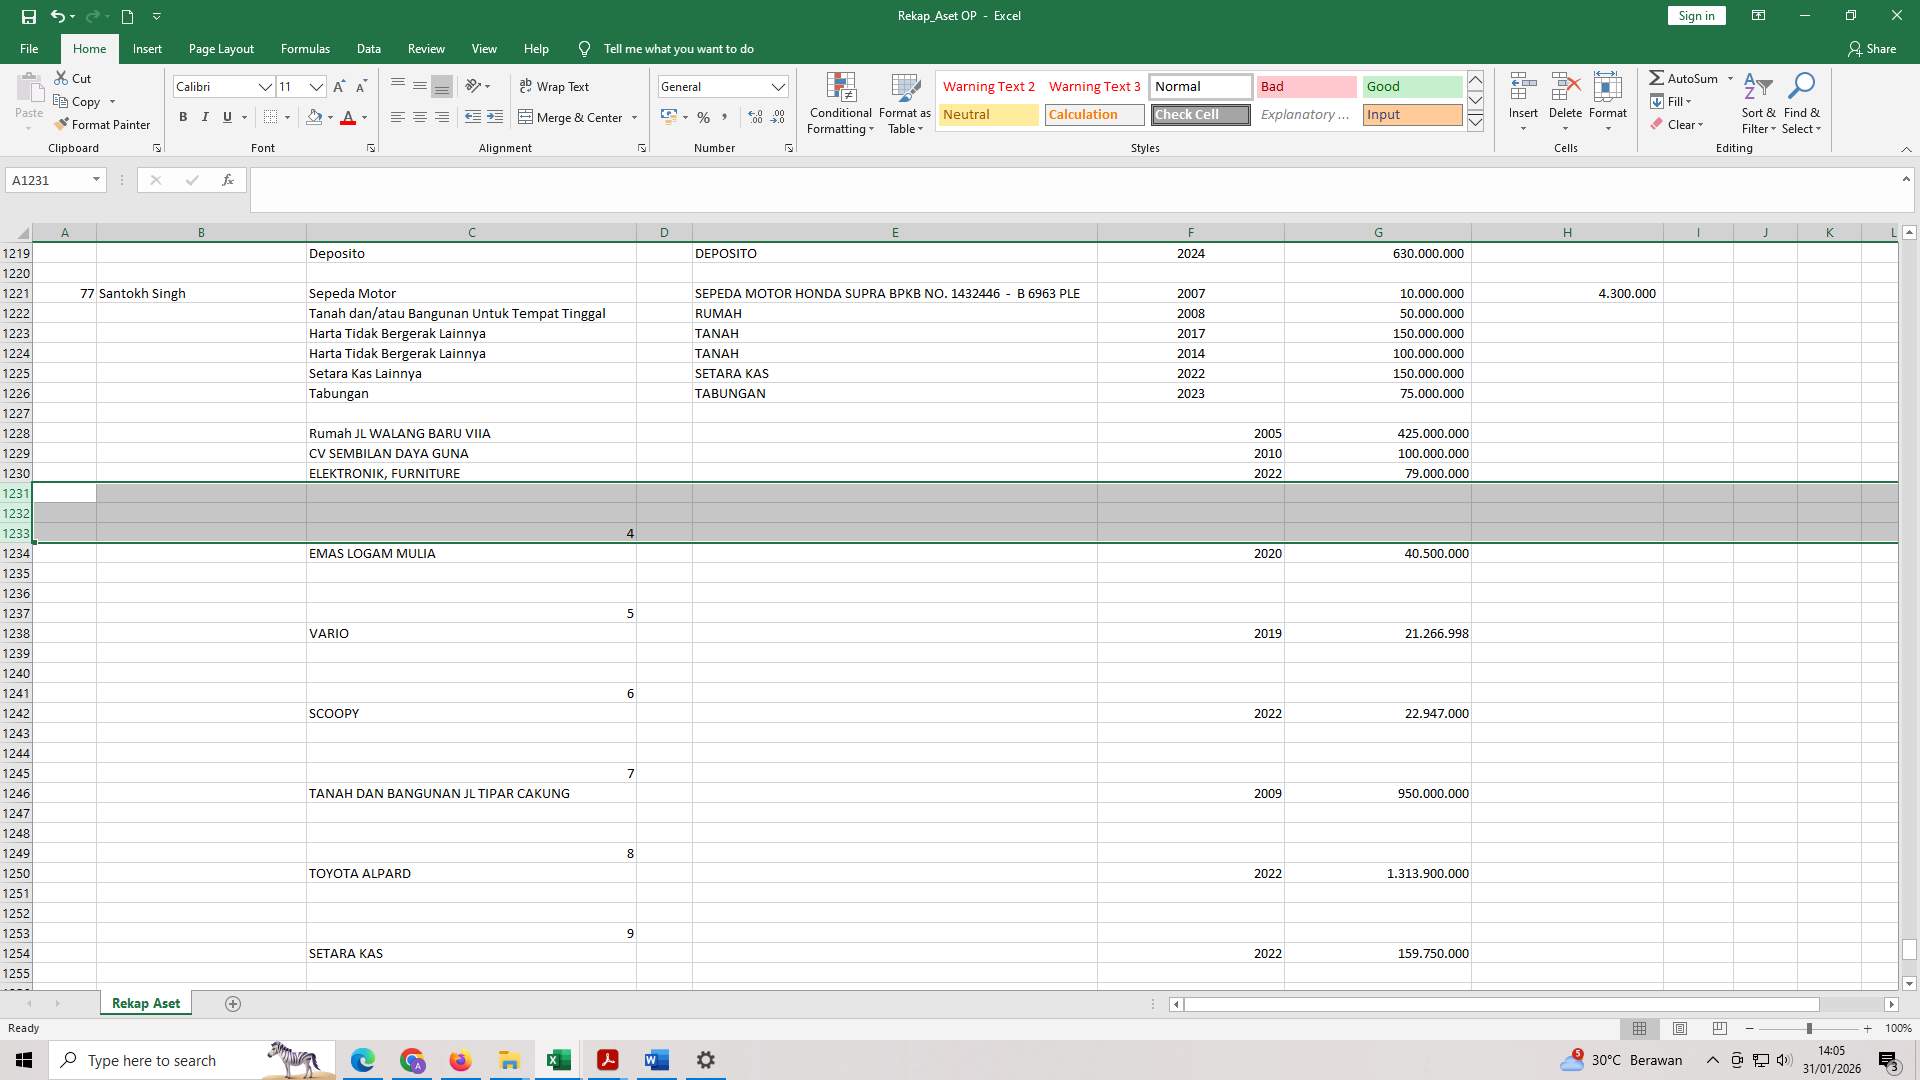The image size is (1920, 1080).
Task: Click the Format Painter icon
Action: 103,124
